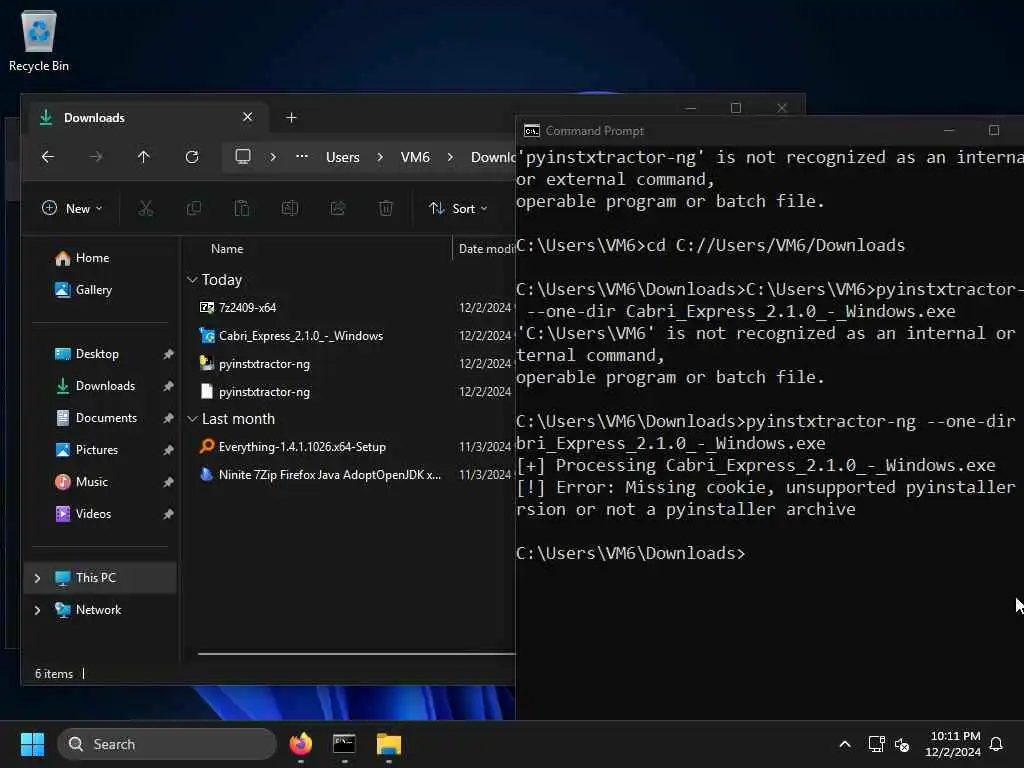Expand chevron after VM6 in breadcrumb
The height and width of the screenshot is (768, 1024).
pos(450,157)
